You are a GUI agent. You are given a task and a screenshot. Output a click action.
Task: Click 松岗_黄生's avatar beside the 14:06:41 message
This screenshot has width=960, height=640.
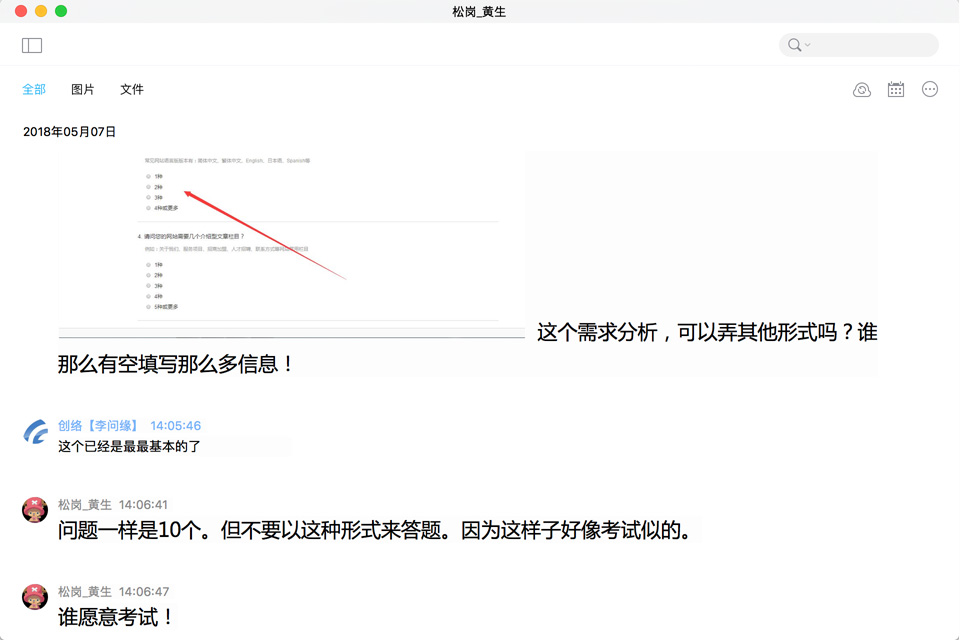(32, 510)
